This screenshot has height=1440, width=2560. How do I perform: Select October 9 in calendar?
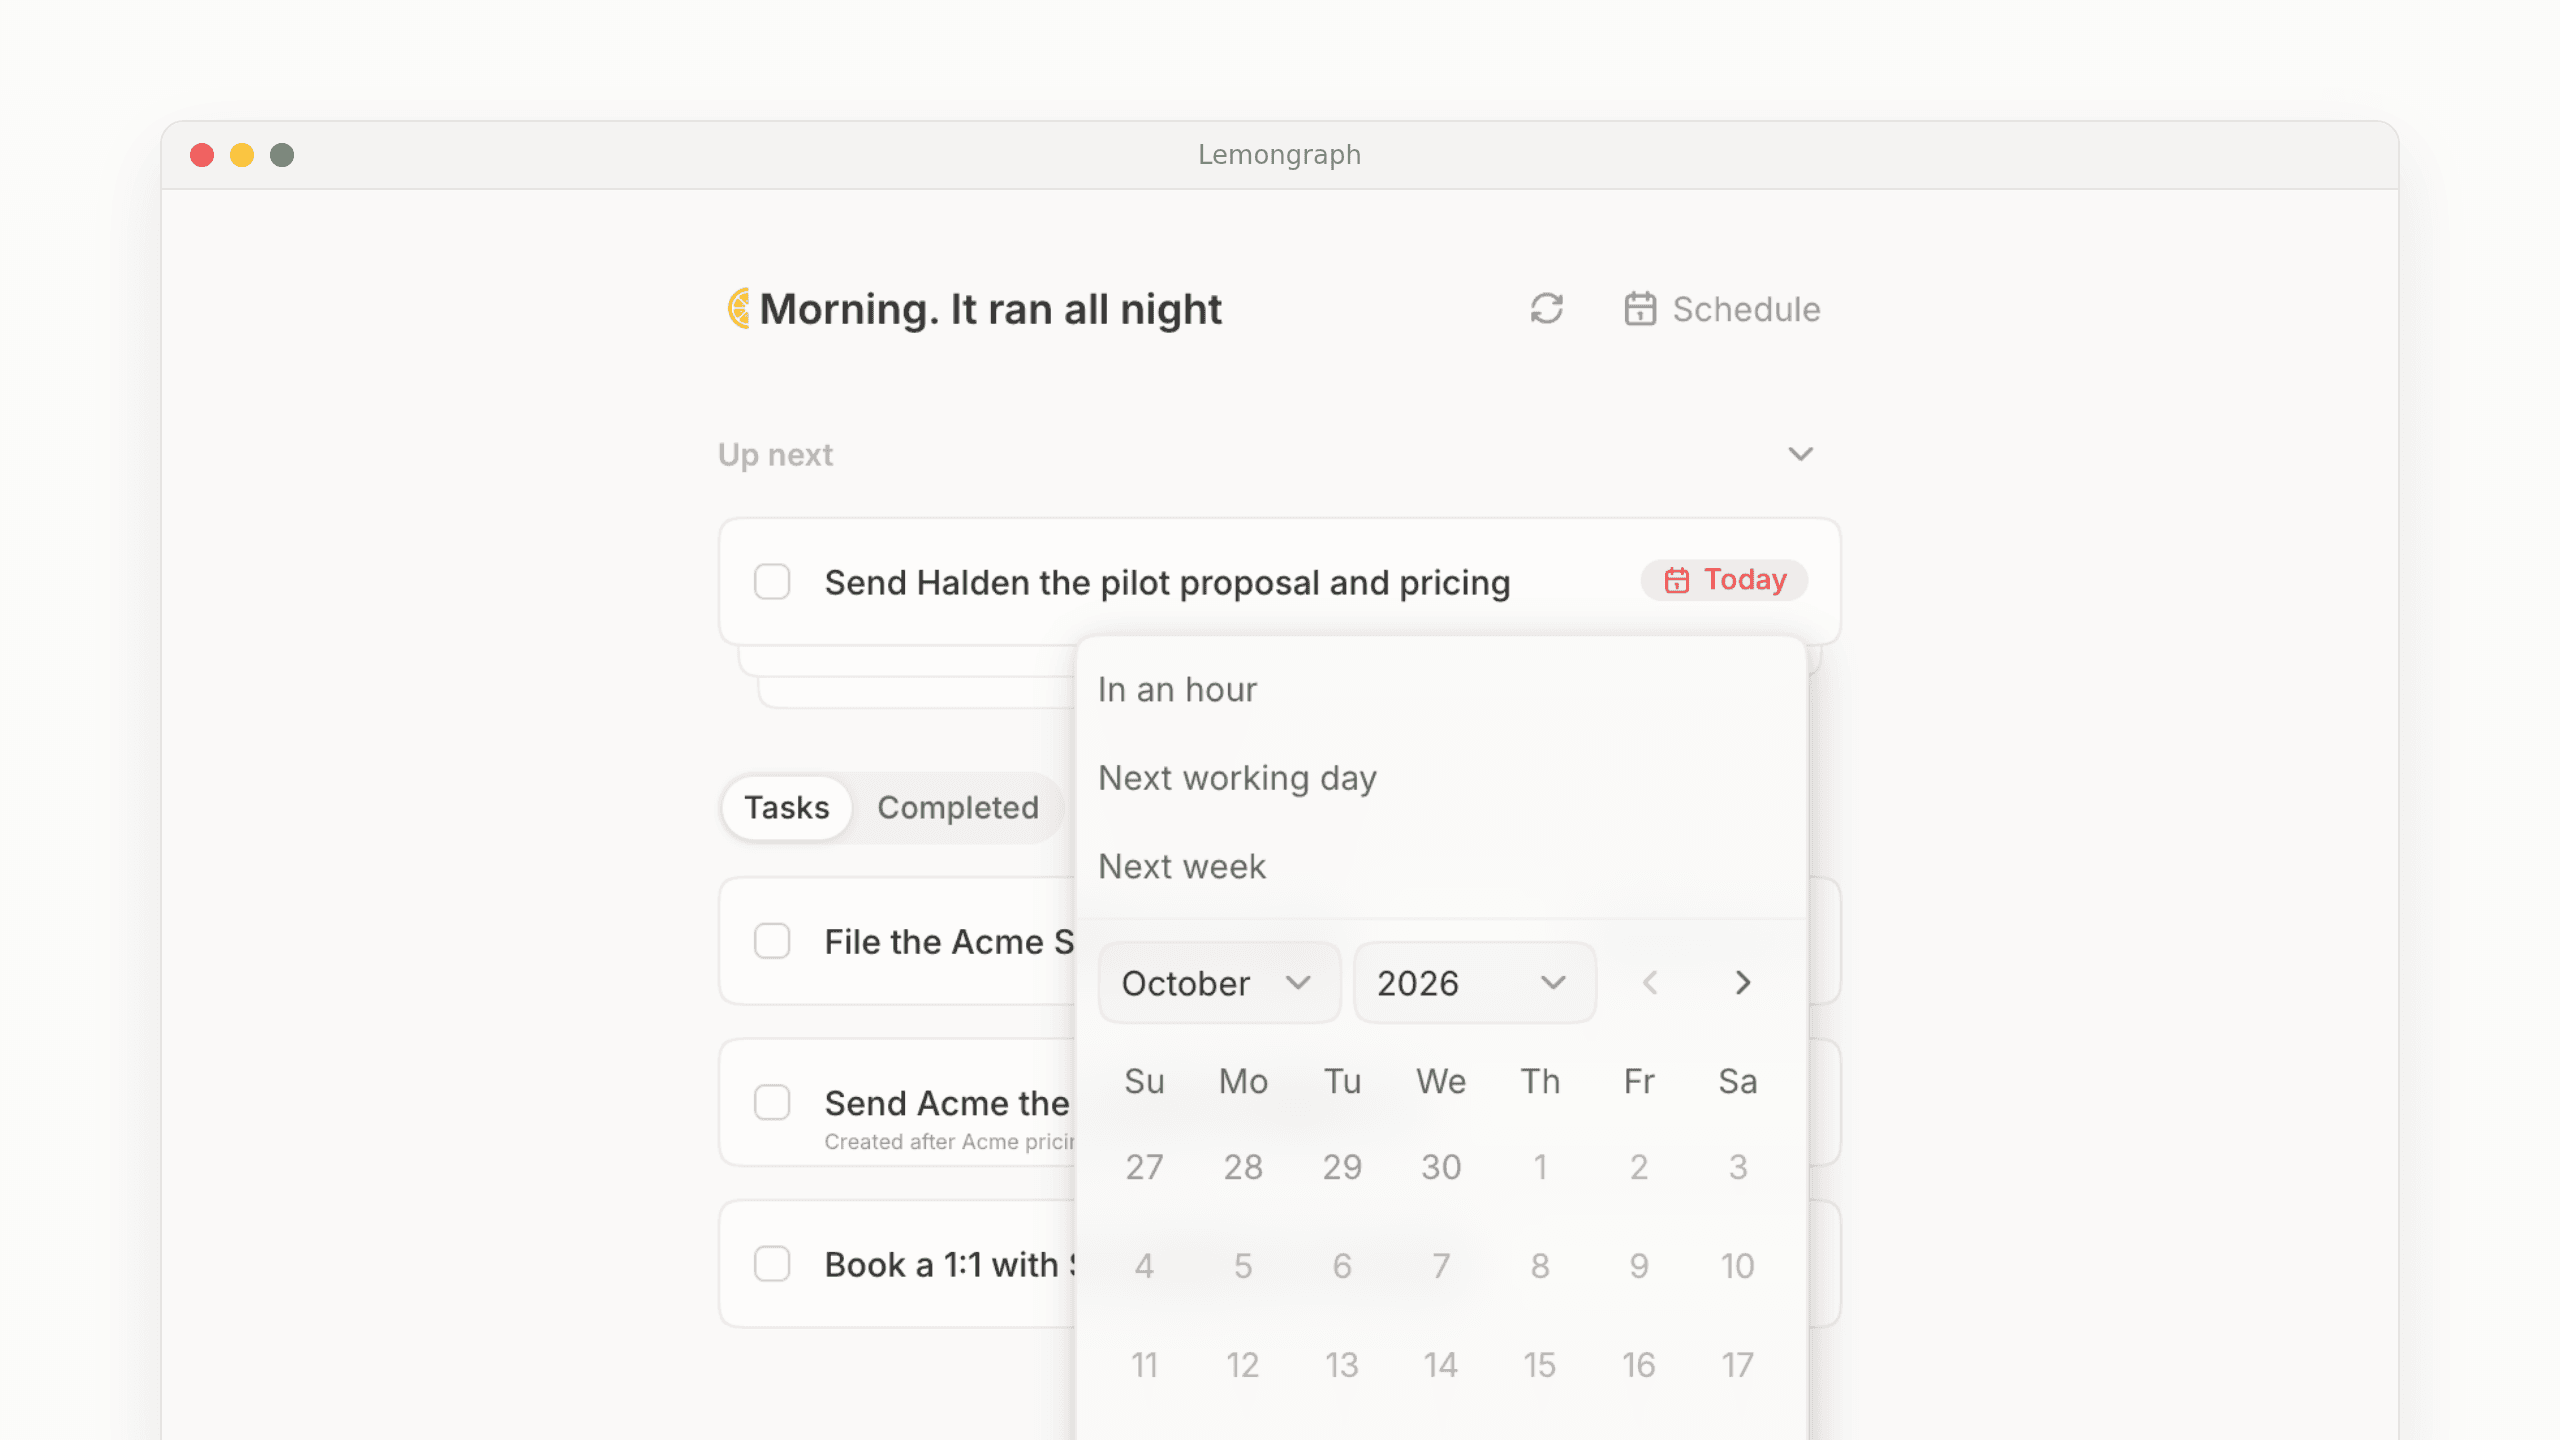coord(1639,1266)
